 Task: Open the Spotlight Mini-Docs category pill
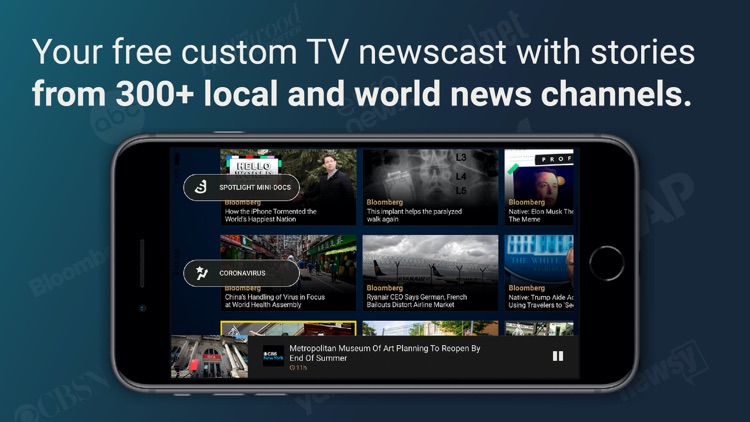[242, 188]
